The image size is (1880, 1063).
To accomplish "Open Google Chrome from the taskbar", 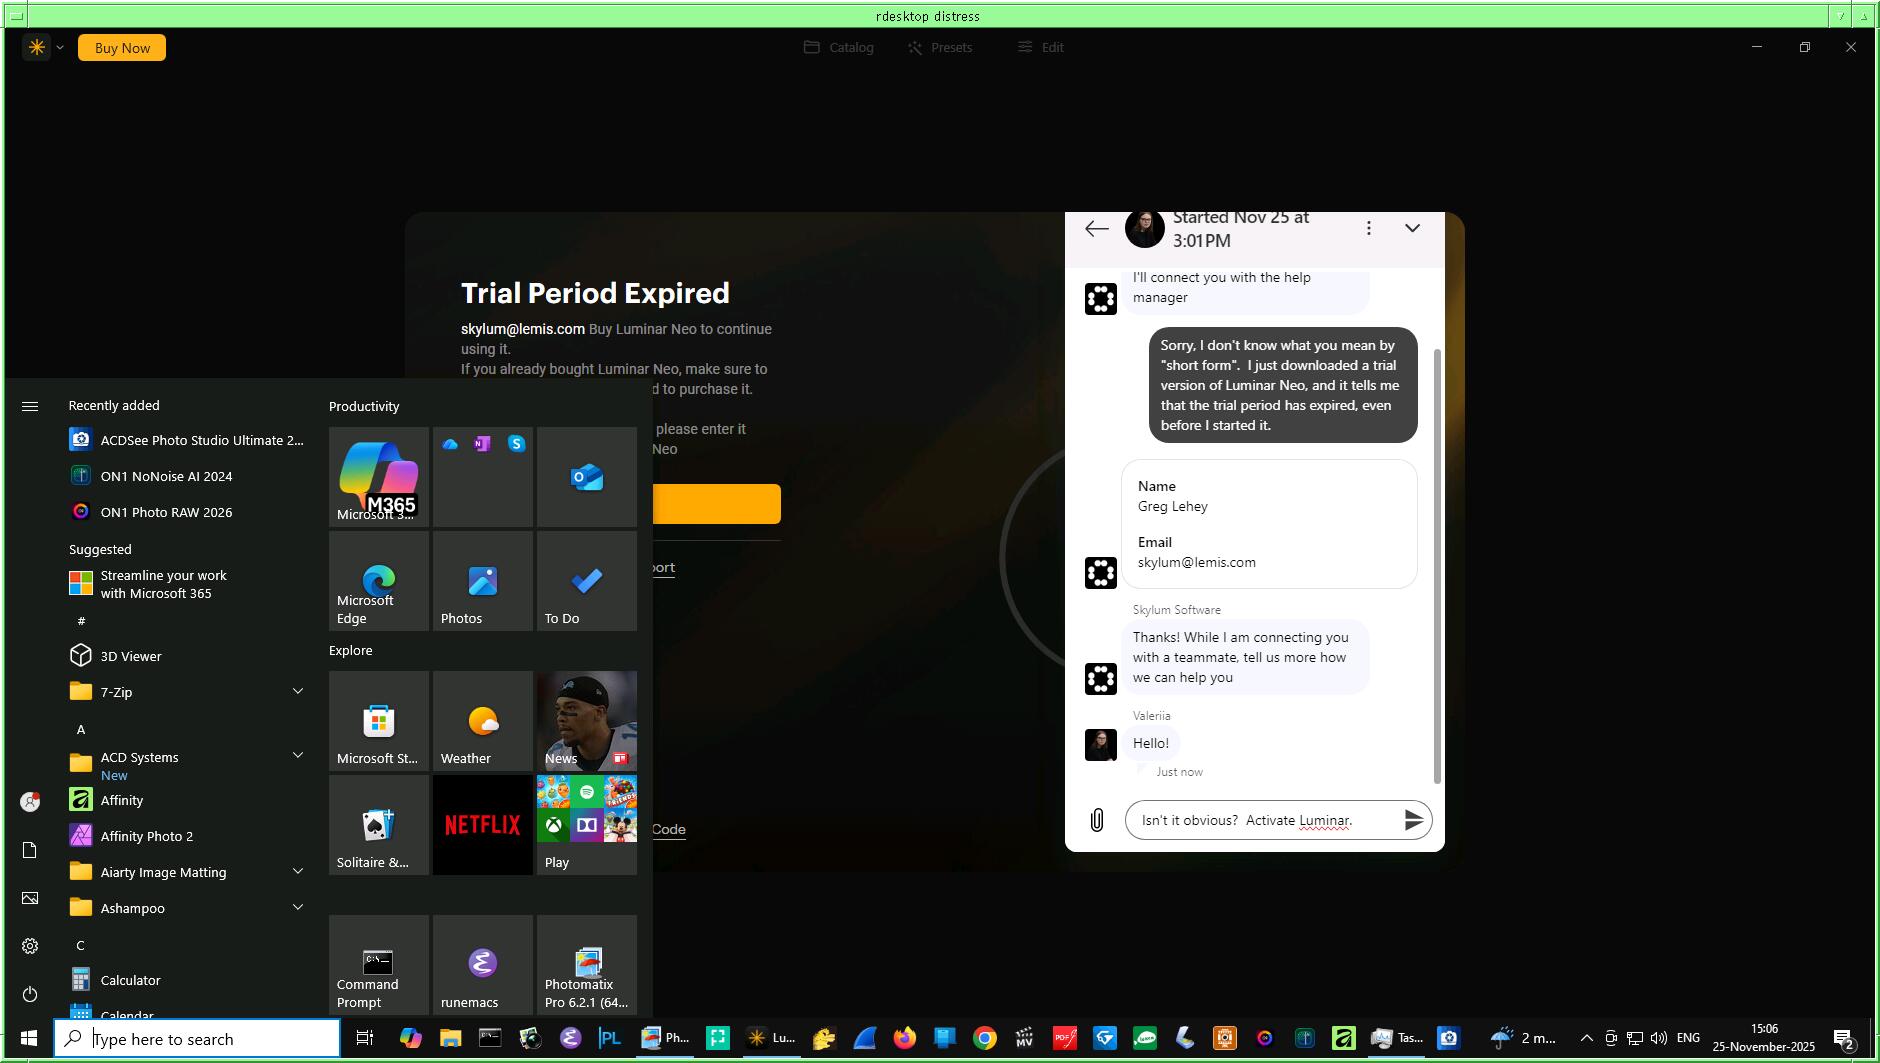I will tap(984, 1038).
